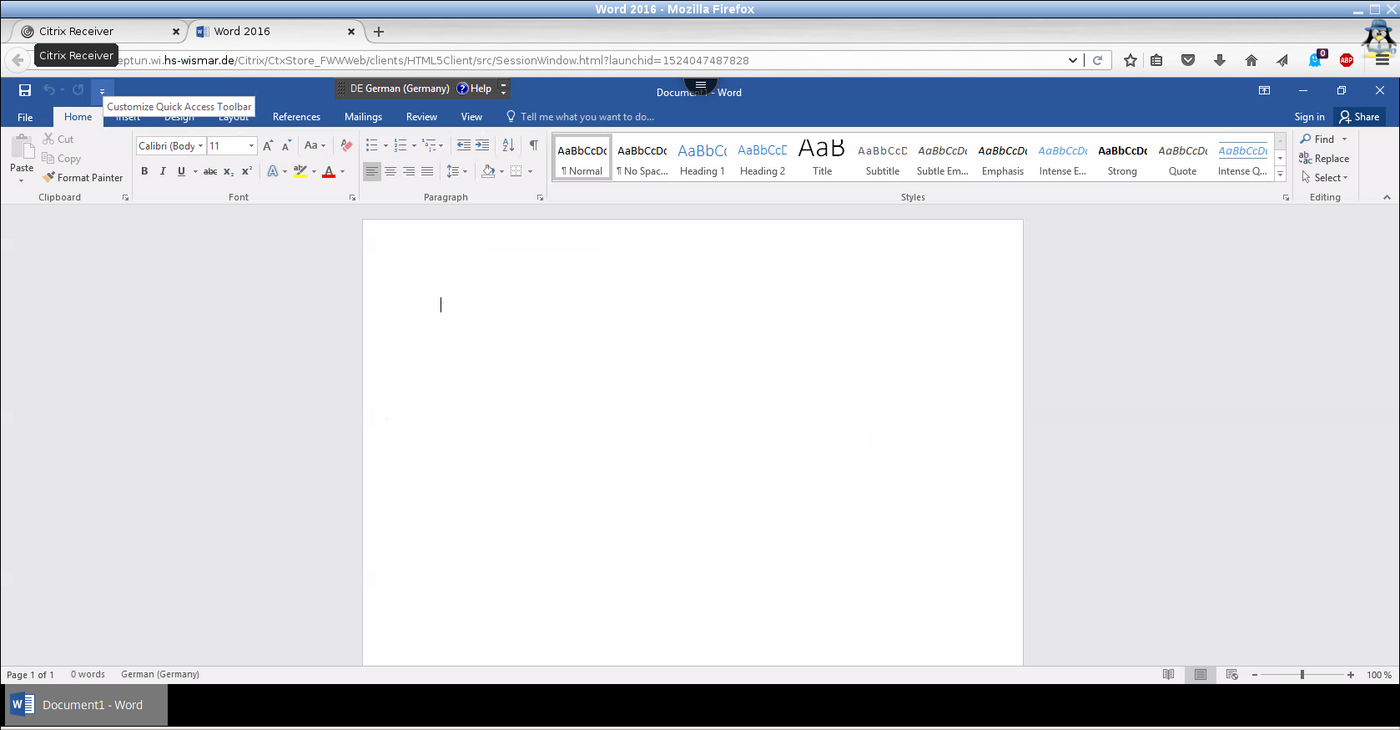
Task: Switch to Web Layout view icon
Action: [1232, 675]
